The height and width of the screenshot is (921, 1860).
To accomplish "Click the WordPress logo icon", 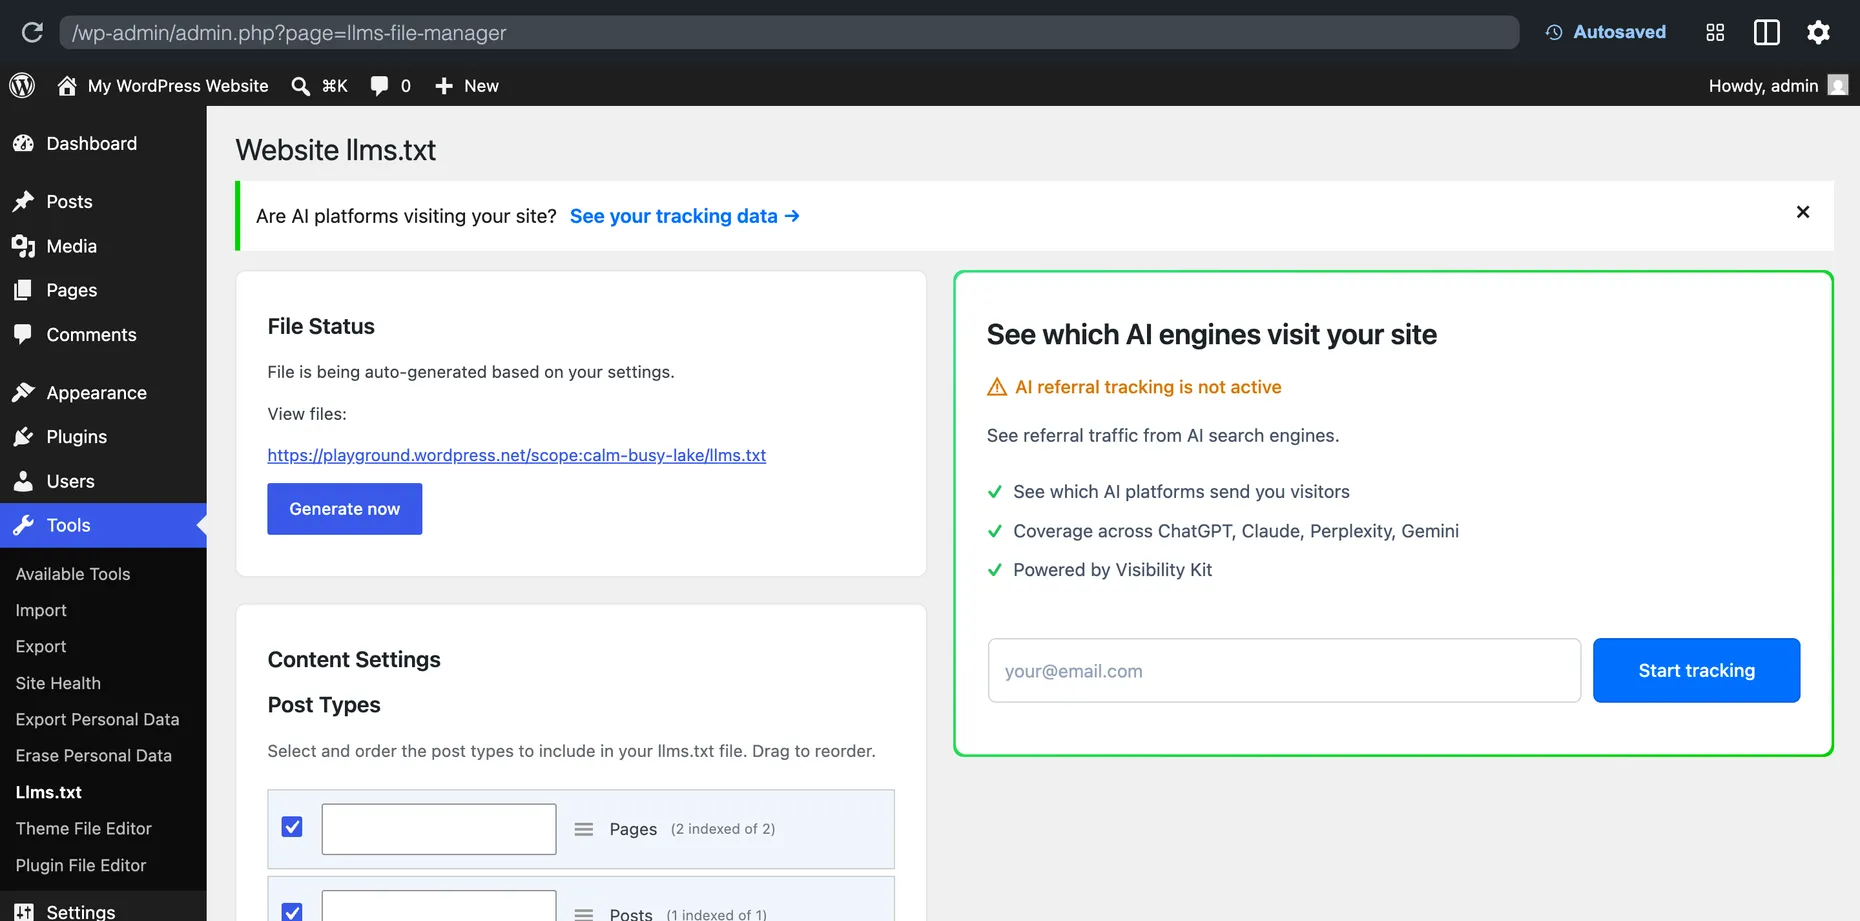I will [x=22, y=86].
